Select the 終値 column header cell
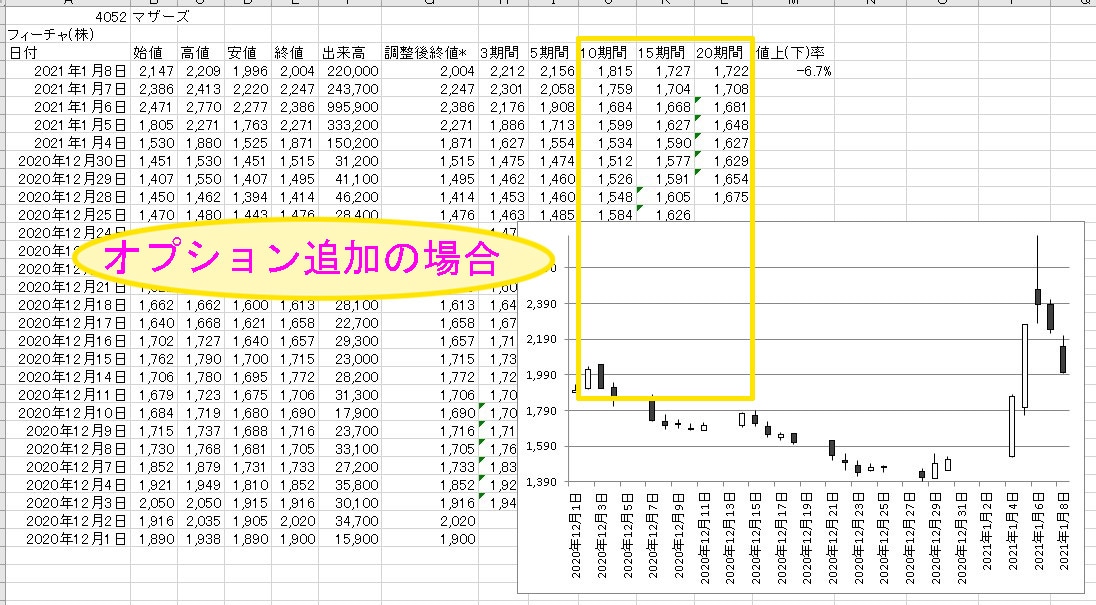 (x=294, y=53)
